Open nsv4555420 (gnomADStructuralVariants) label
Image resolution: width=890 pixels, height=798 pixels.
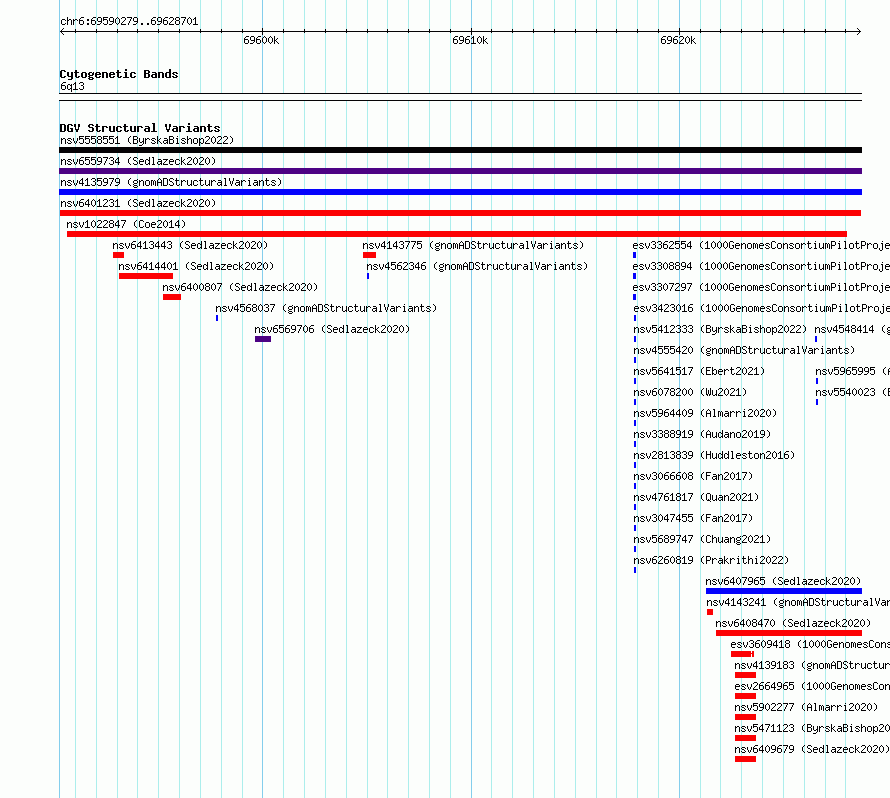[x=744, y=350]
